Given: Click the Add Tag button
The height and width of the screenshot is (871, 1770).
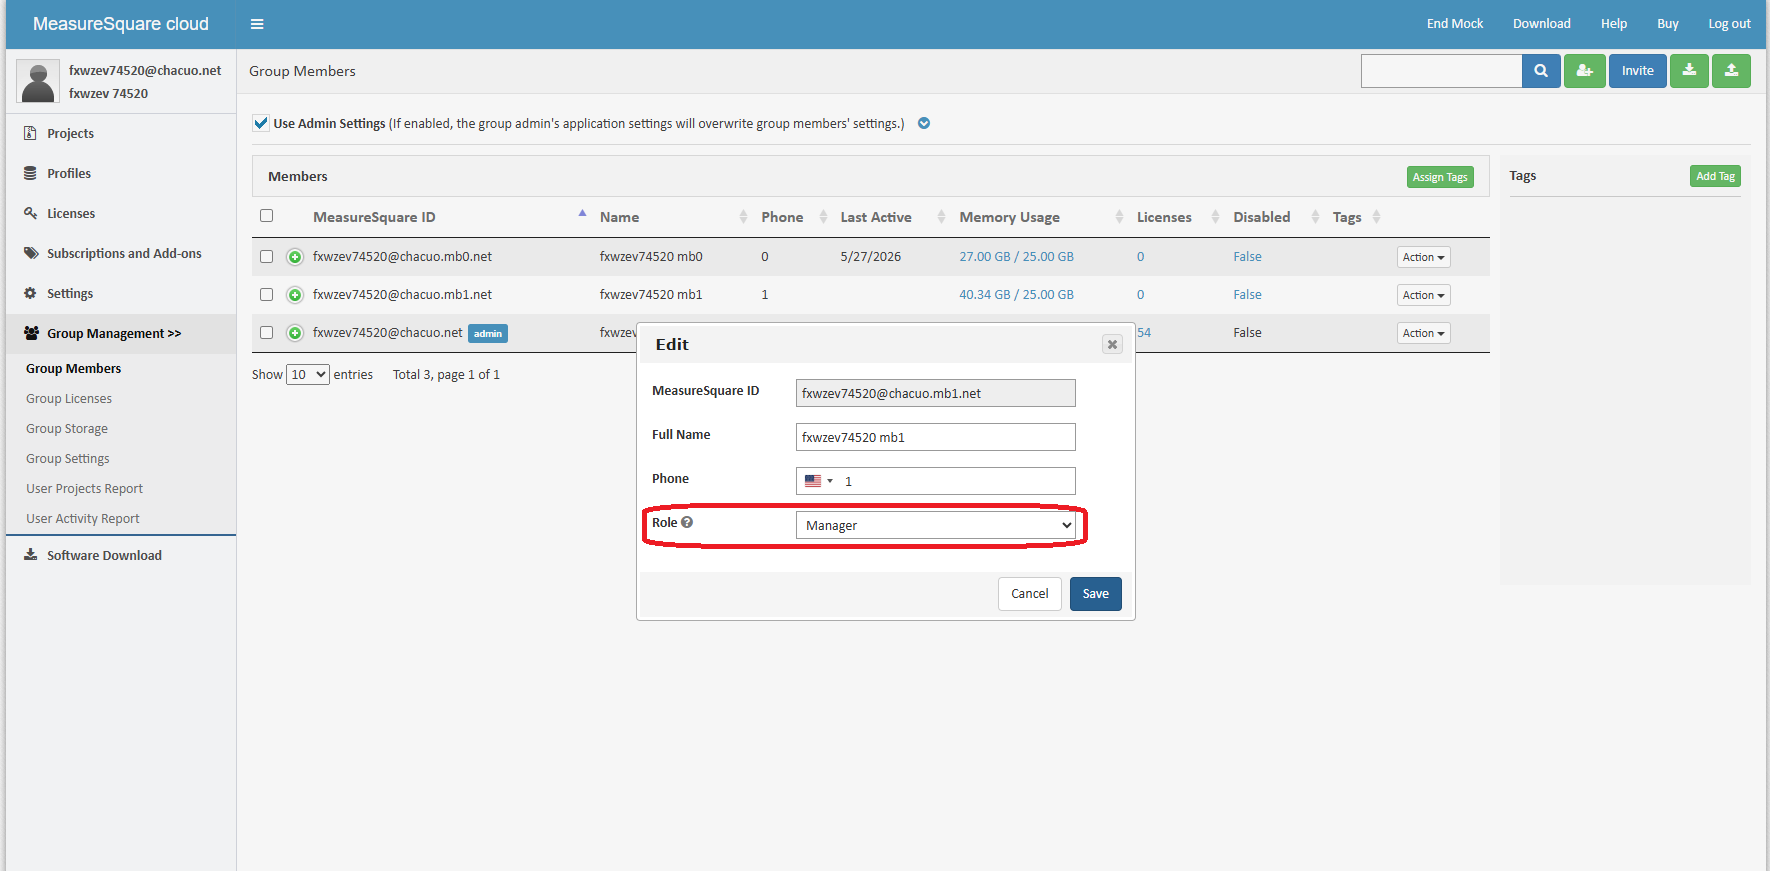Looking at the screenshot, I should (x=1715, y=176).
